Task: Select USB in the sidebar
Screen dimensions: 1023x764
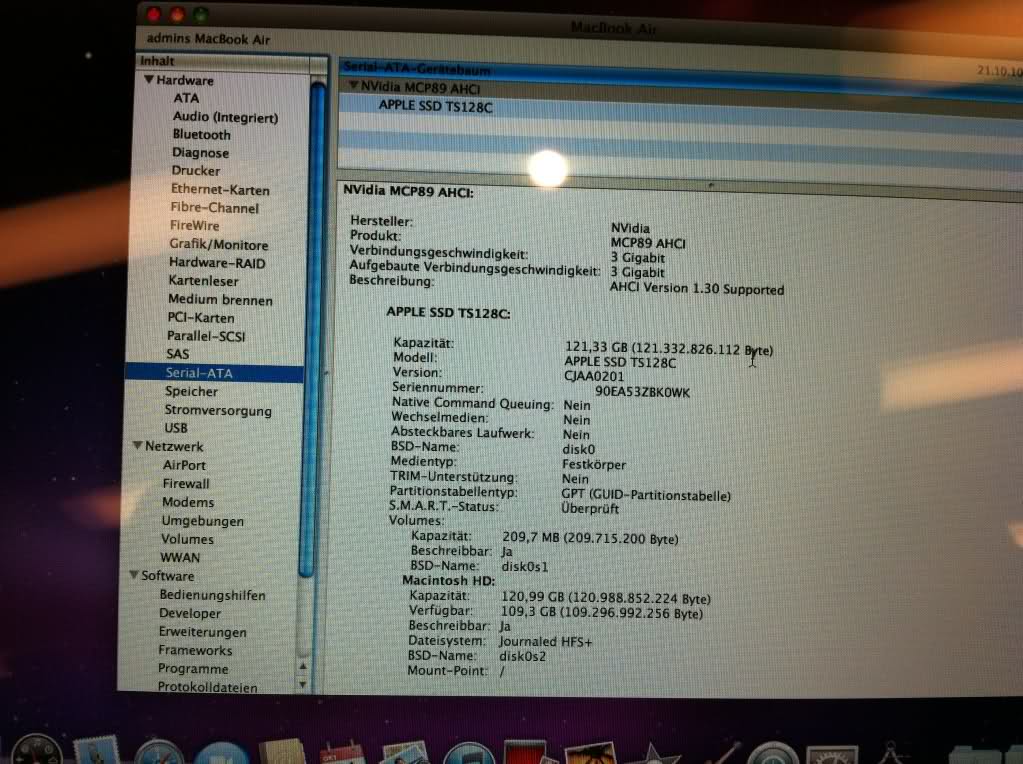Action: pyautogui.click(x=176, y=428)
